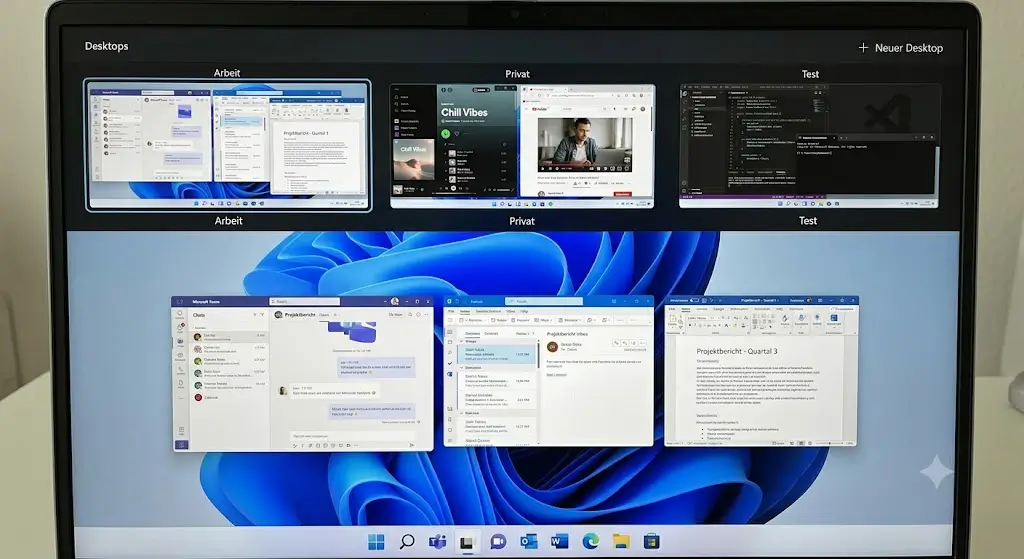Switch to the Privat desktop thumbnail
The image size is (1024, 559).
(522, 146)
